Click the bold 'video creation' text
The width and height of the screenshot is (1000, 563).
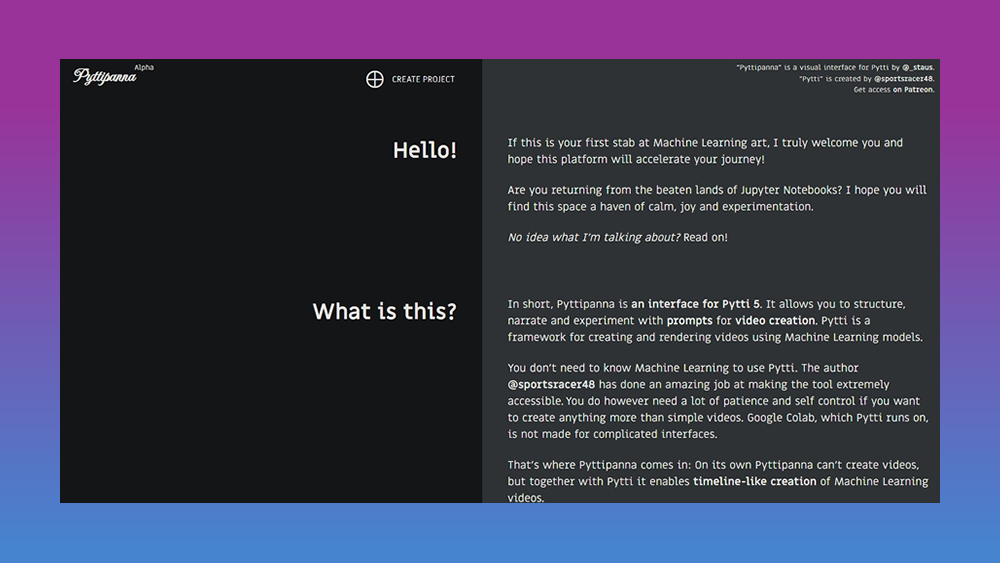point(775,321)
